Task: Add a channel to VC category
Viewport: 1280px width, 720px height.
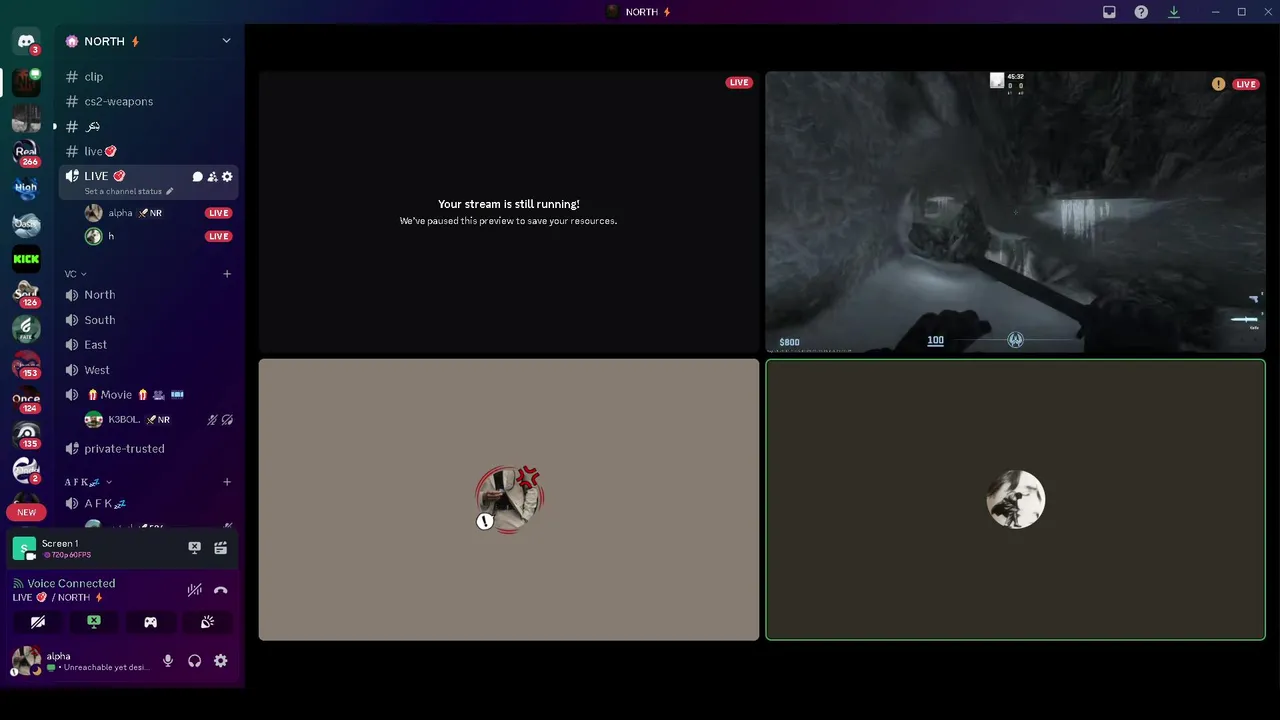Action: 227,274
